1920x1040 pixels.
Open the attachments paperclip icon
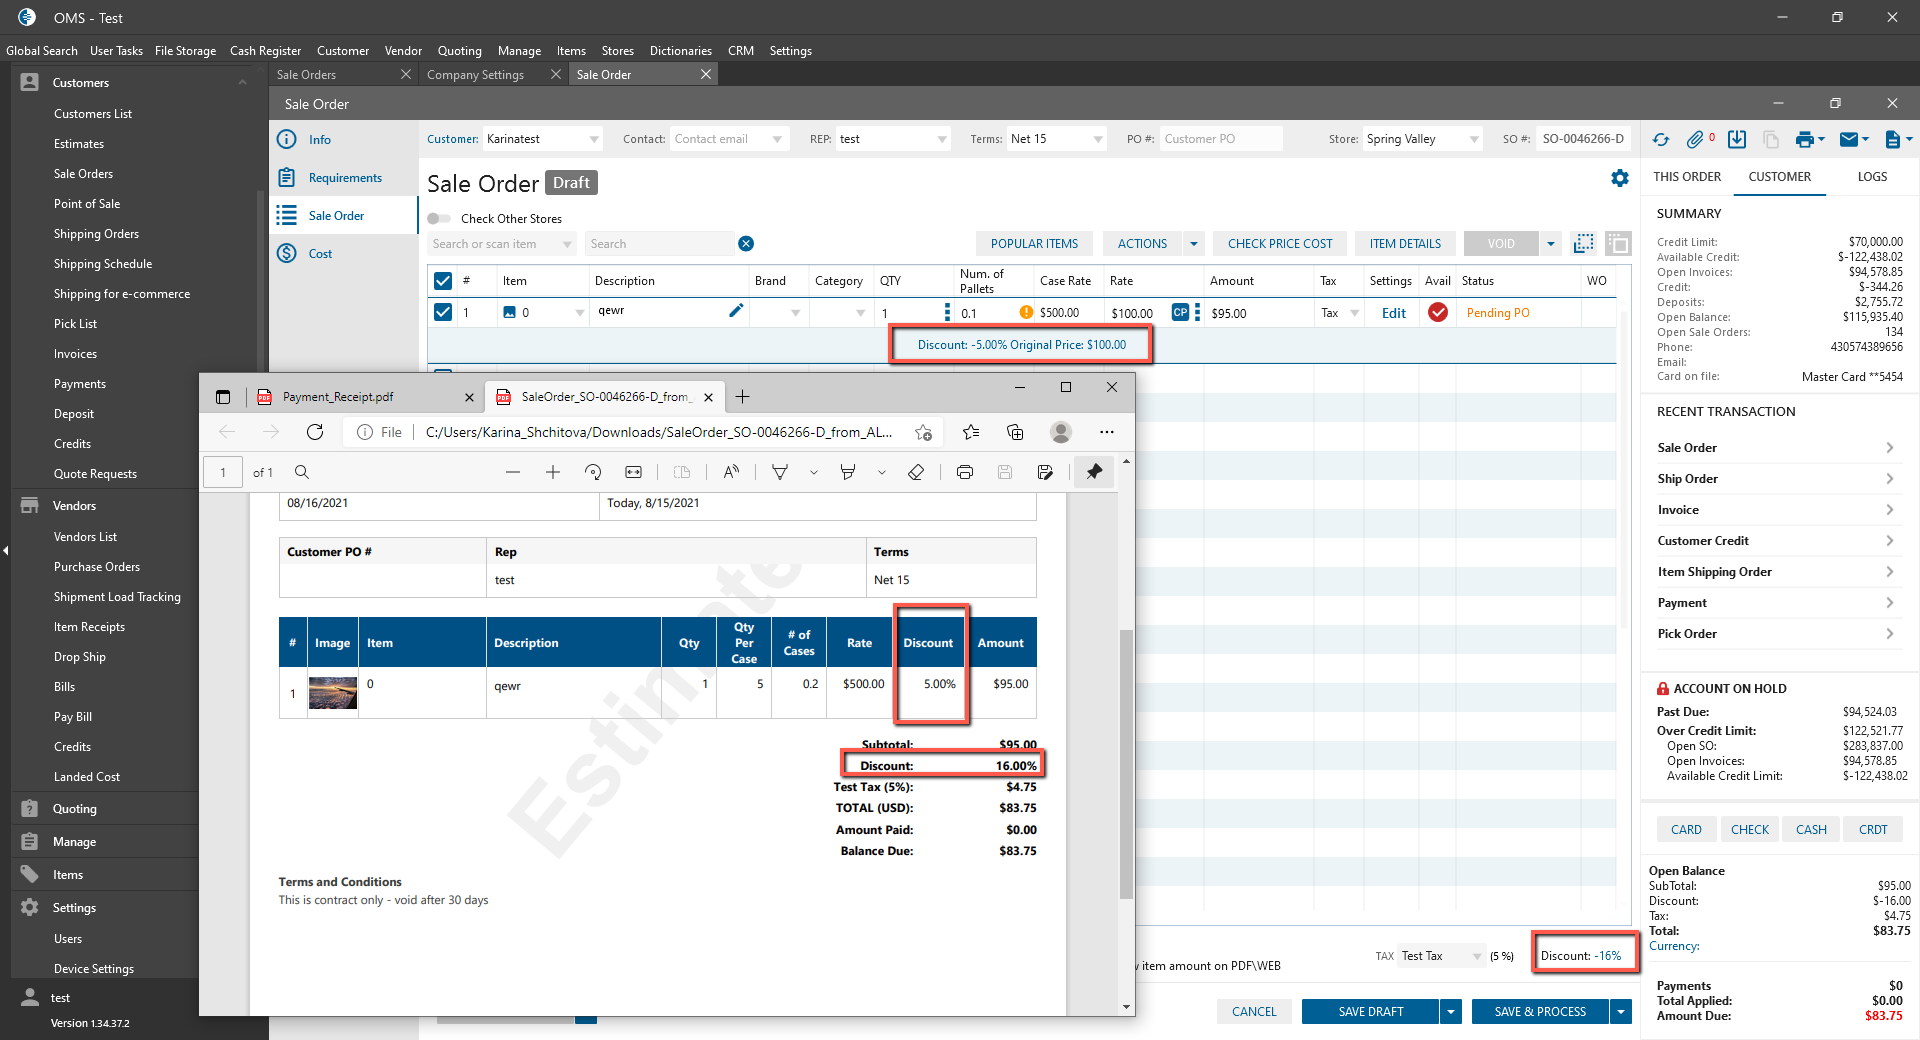tap(1695, 140)
